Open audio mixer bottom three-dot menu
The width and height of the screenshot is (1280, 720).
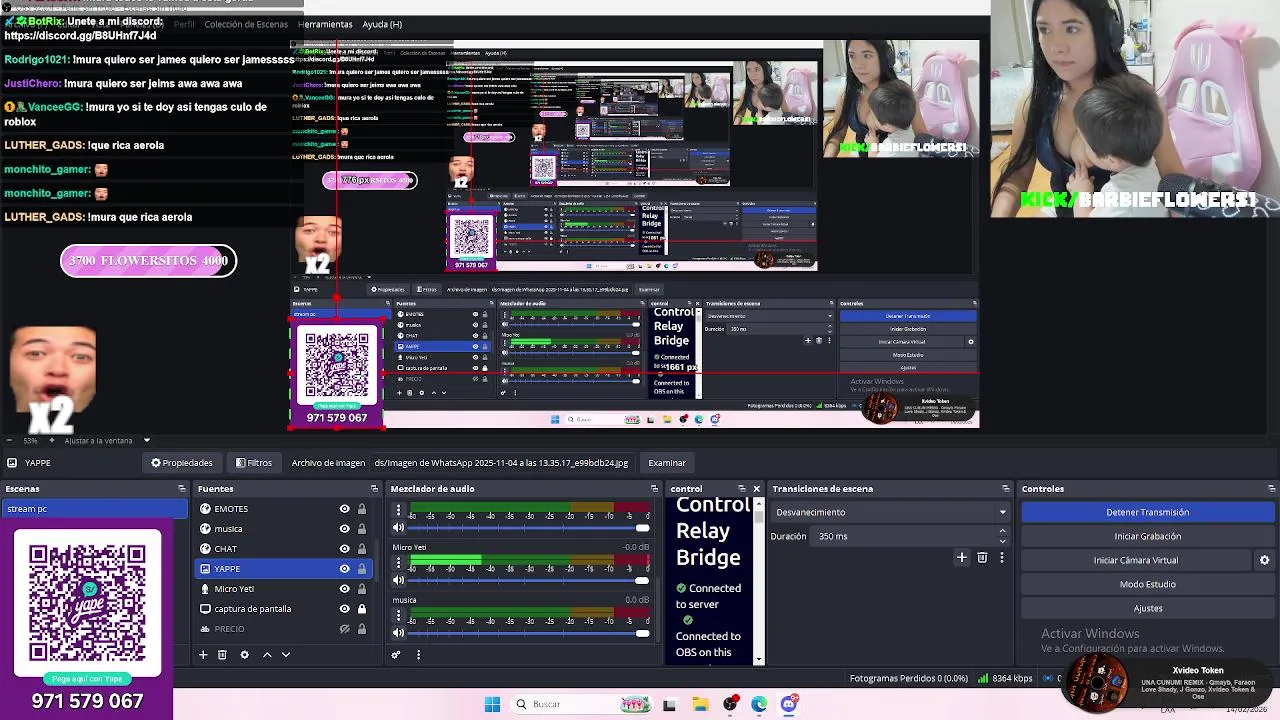[418, 655]
